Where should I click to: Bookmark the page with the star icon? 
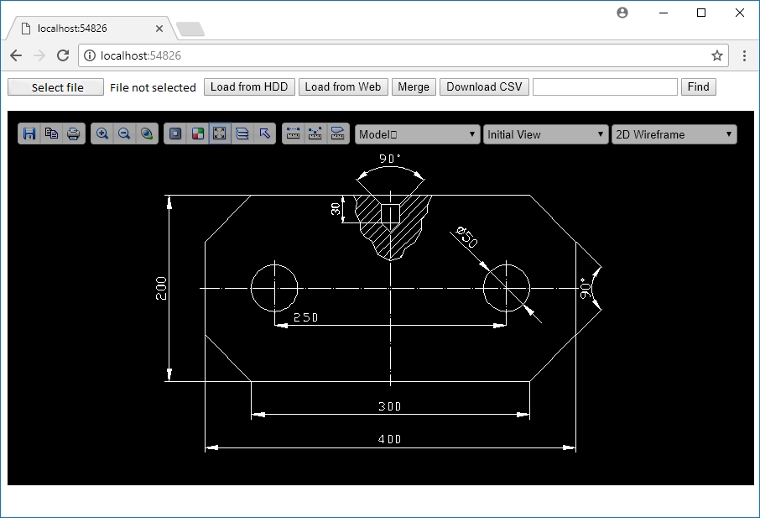pyautogui.click(x=717, y=56)
